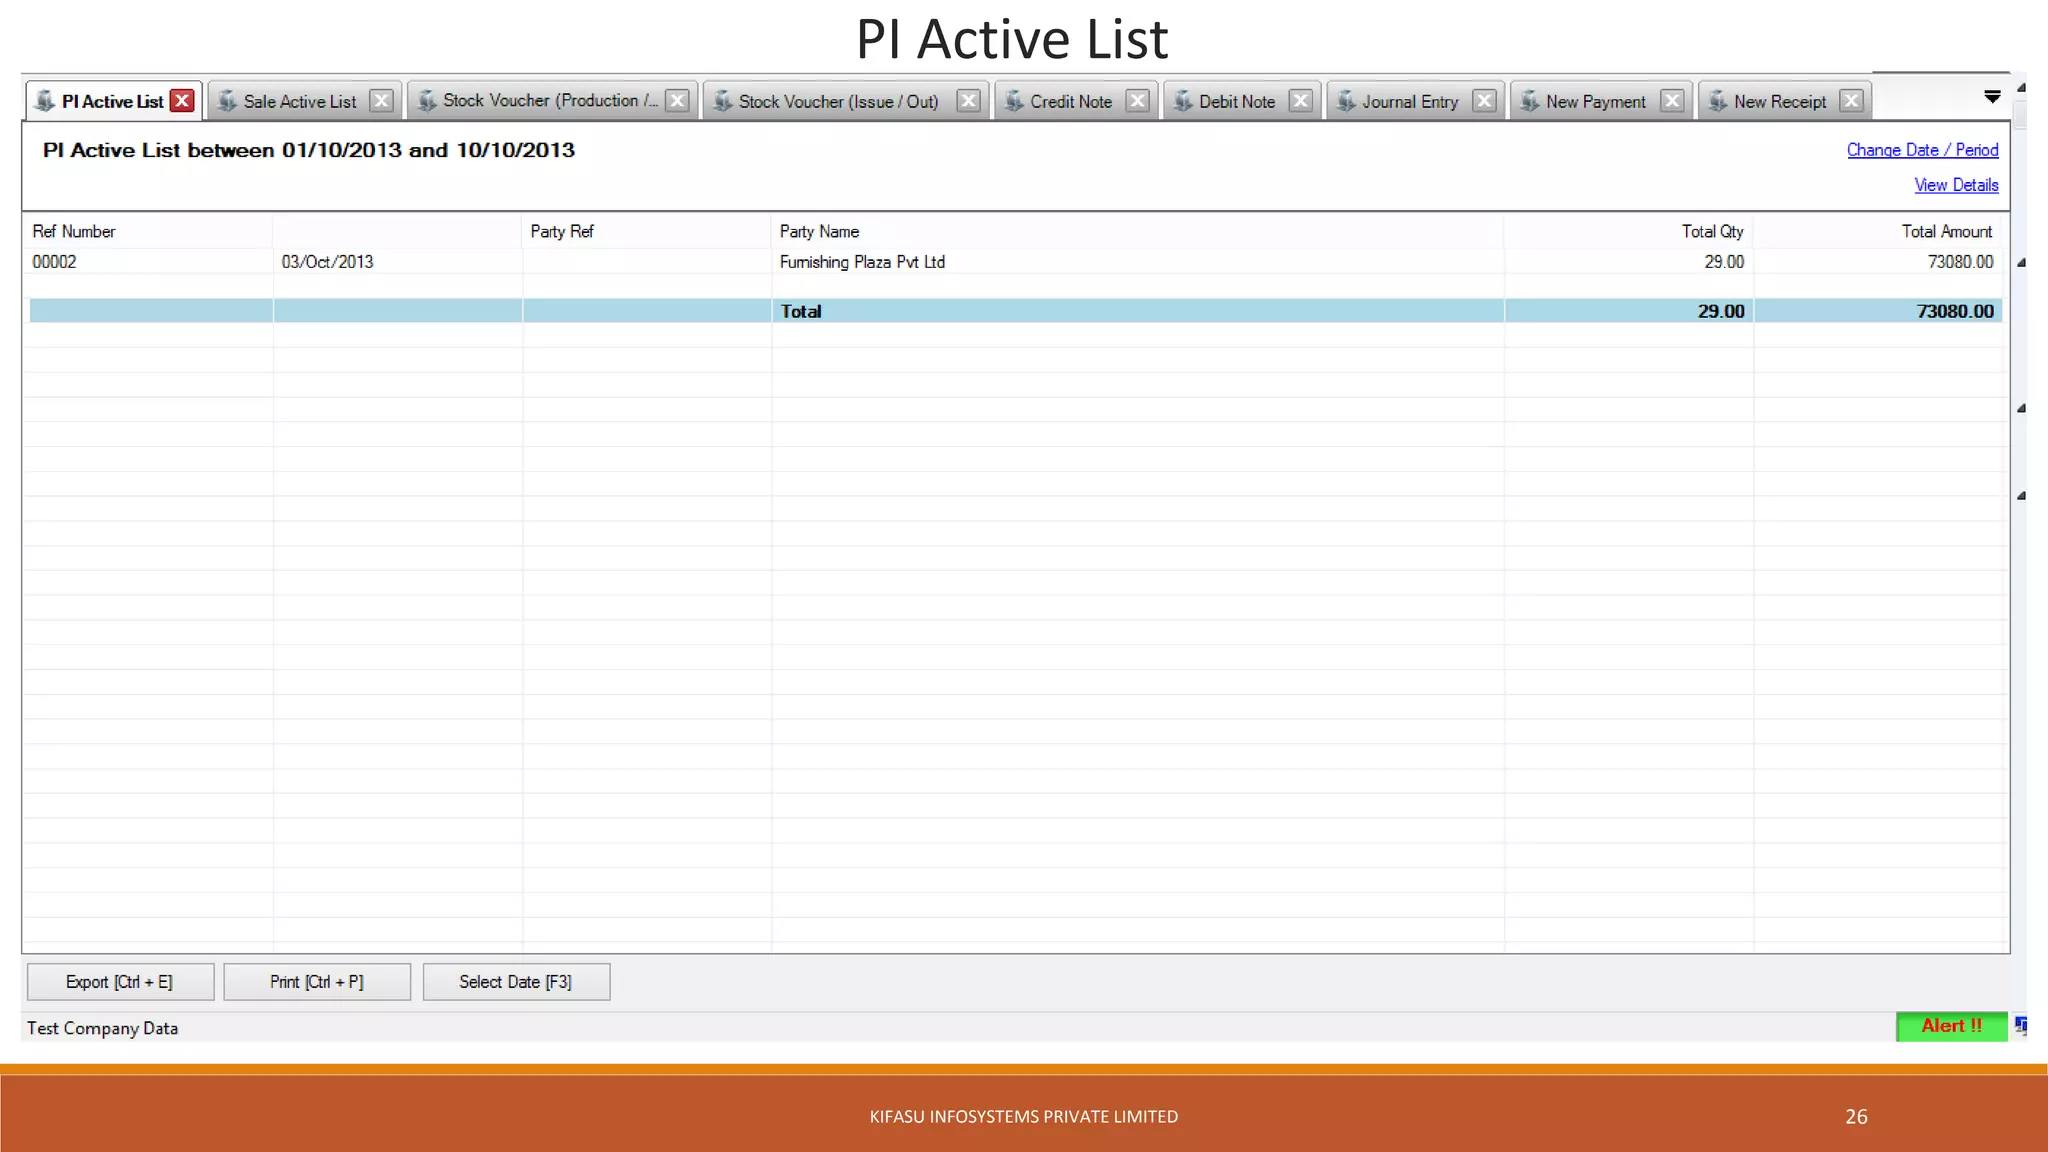This screenshot has height=1152, width=2048.
Task: Open the View Details link
Action: coord(1956,185)
